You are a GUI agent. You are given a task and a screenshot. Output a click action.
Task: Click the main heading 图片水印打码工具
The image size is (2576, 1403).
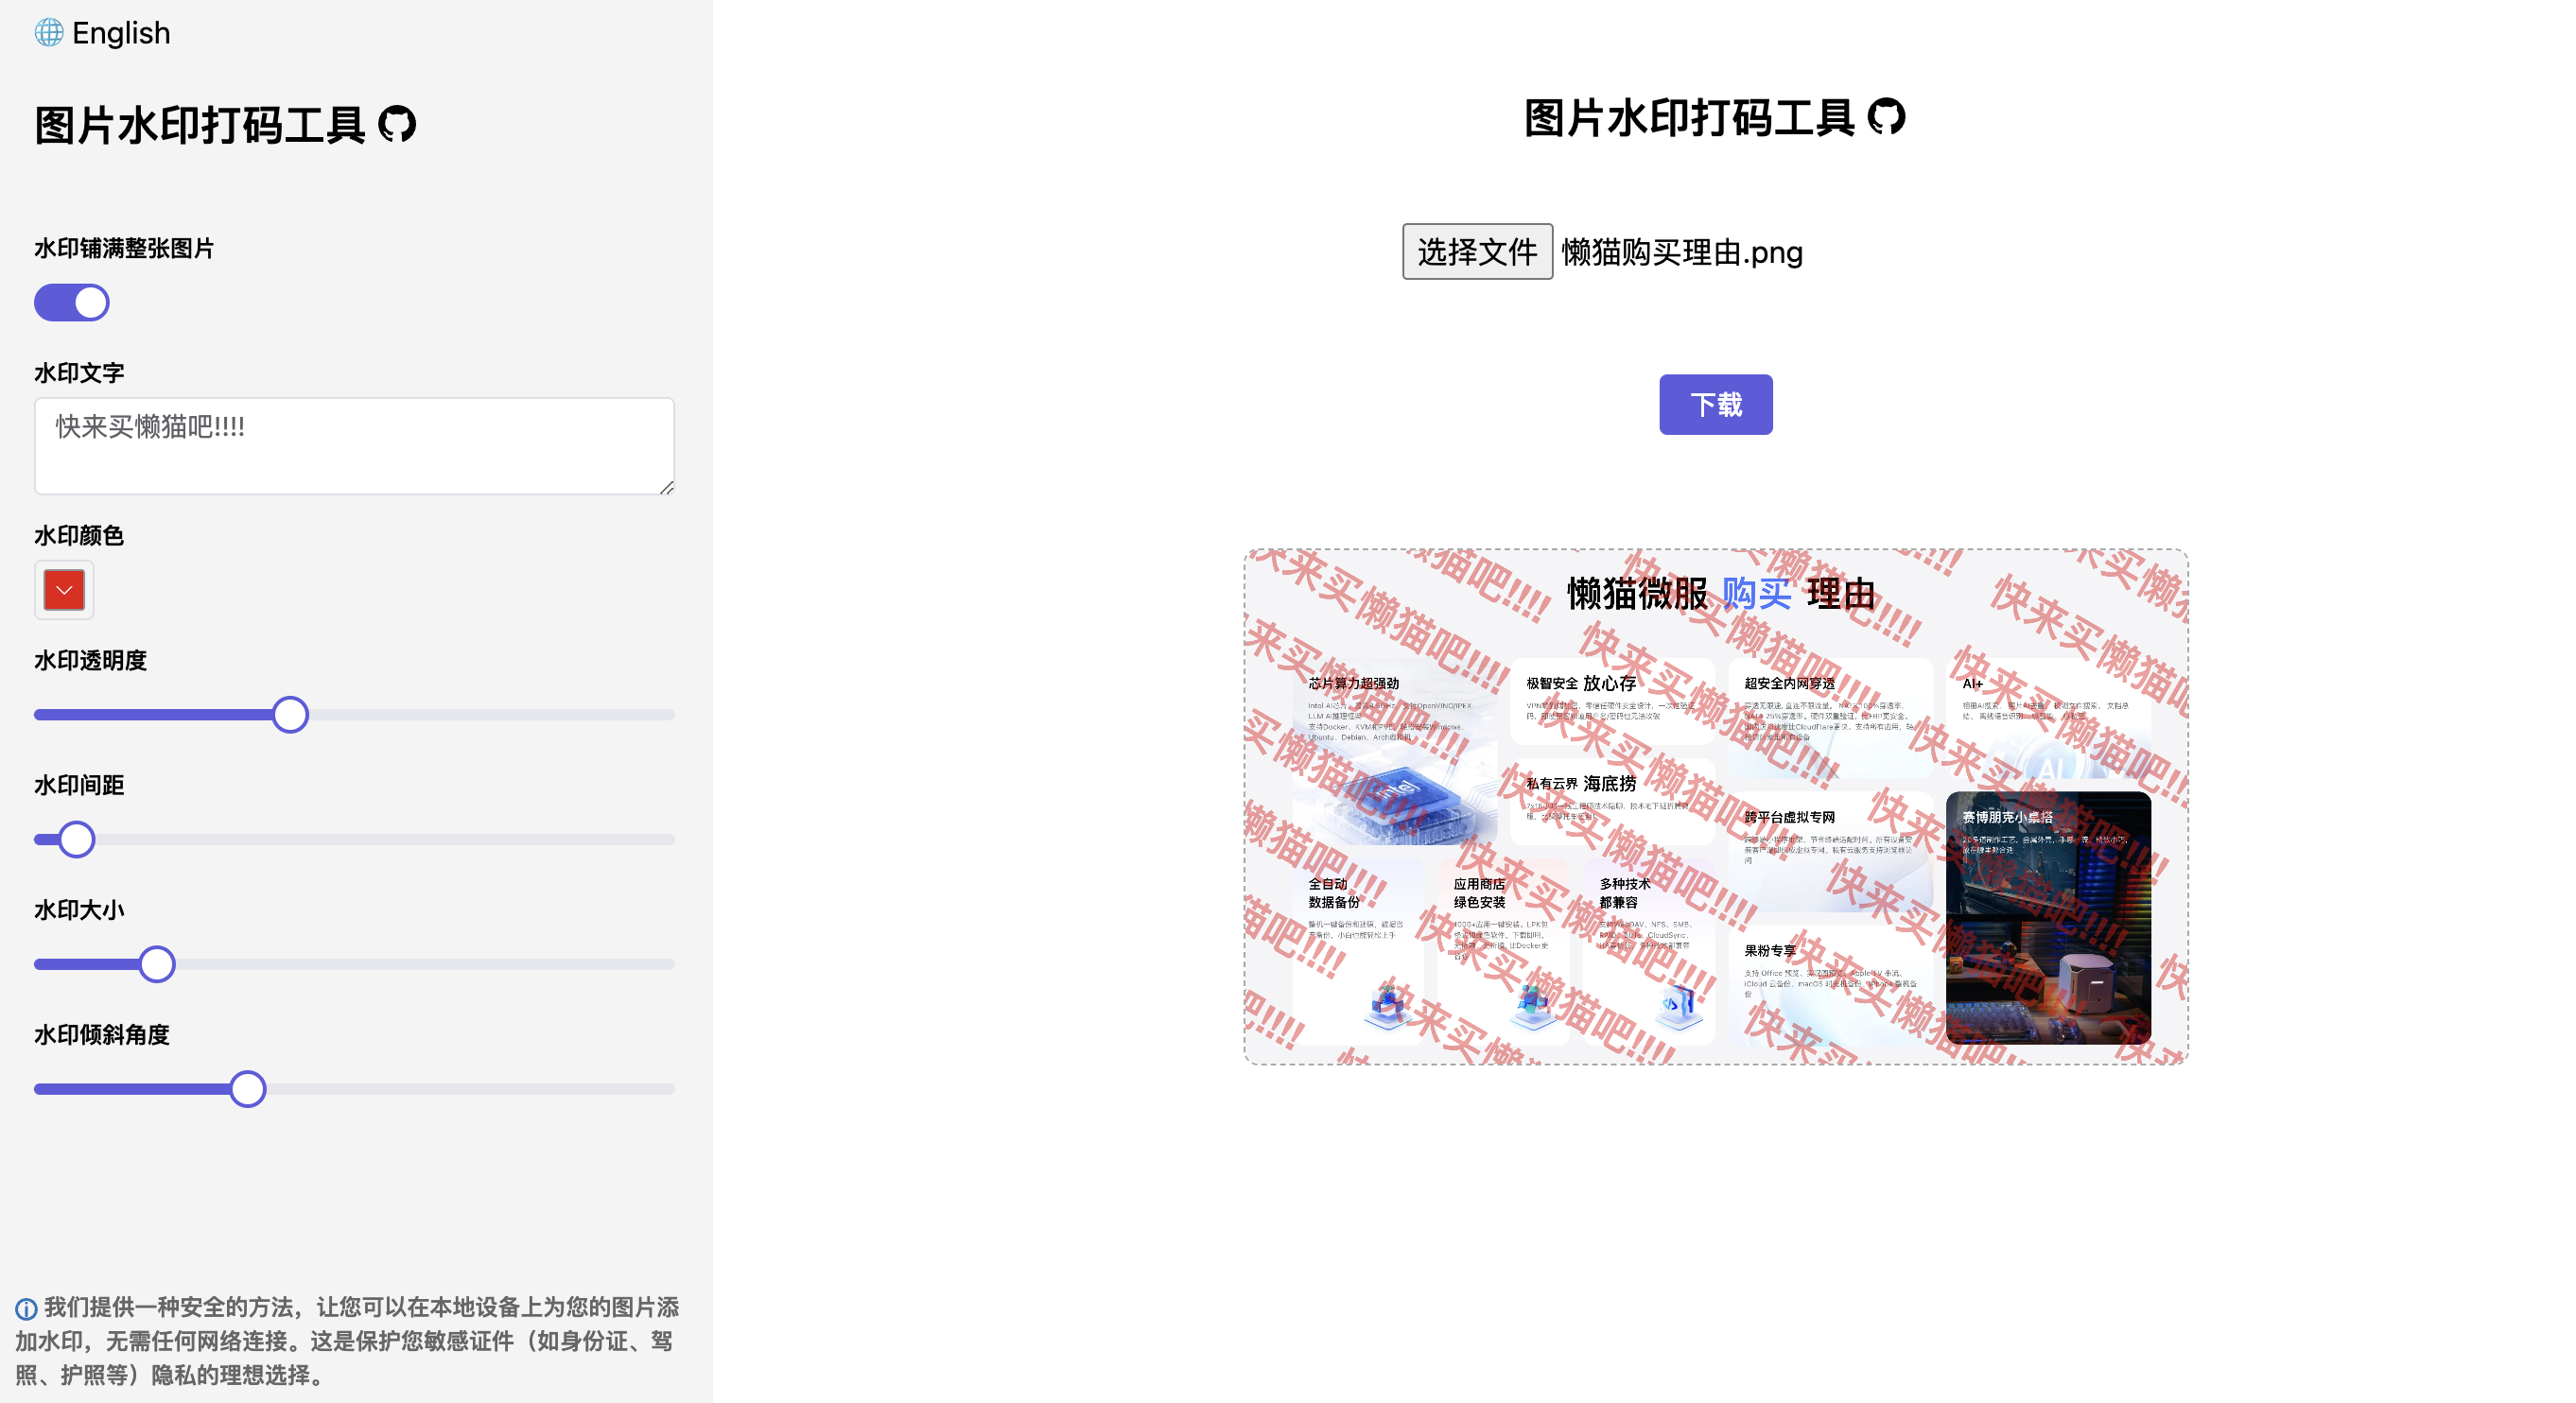point(1689,118)
